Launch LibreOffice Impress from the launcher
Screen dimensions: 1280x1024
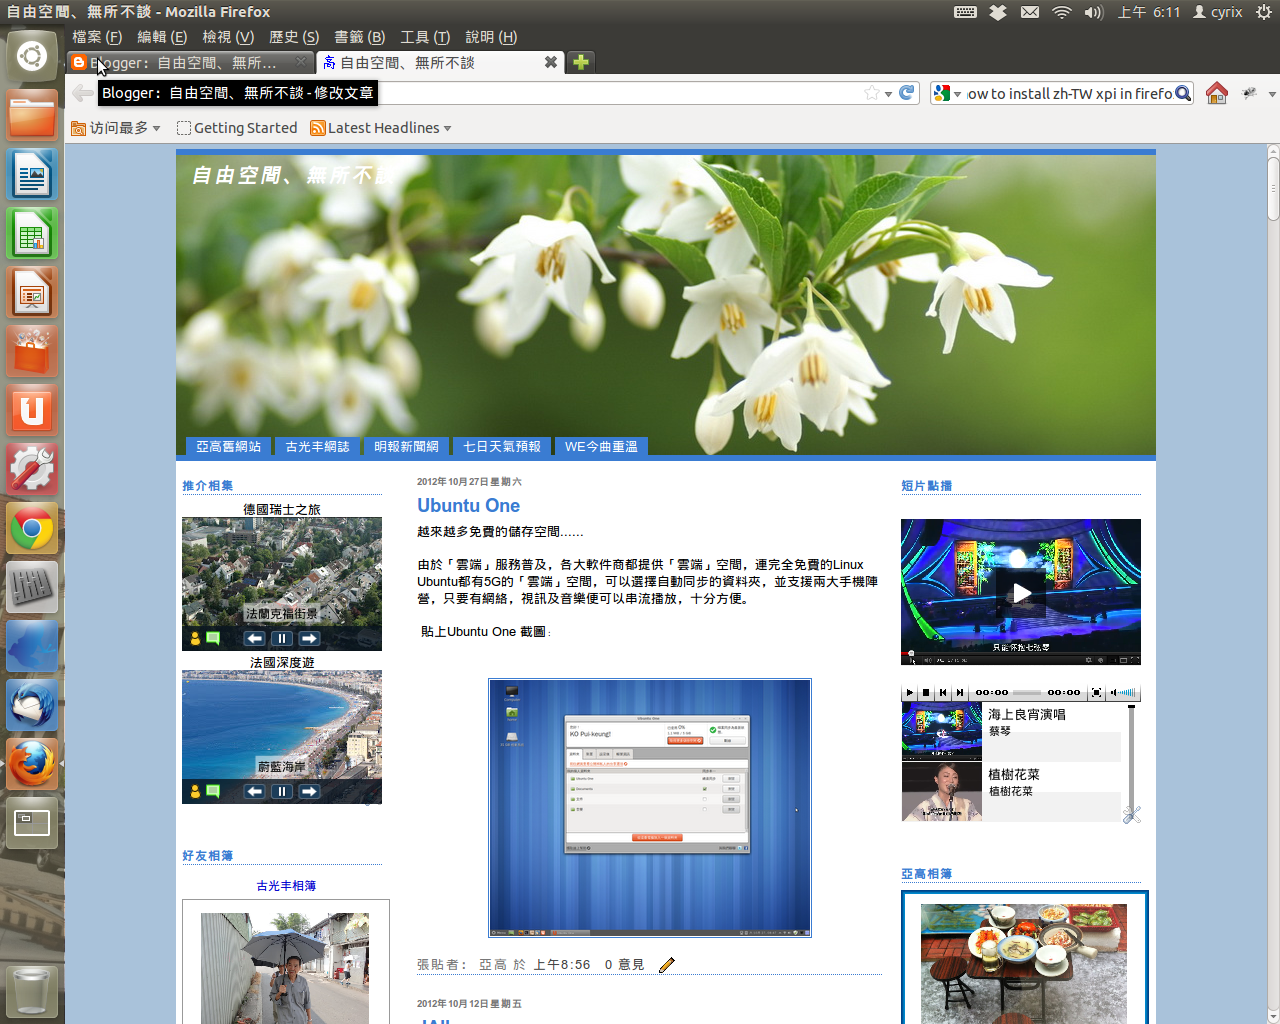[x=32, y=292]
